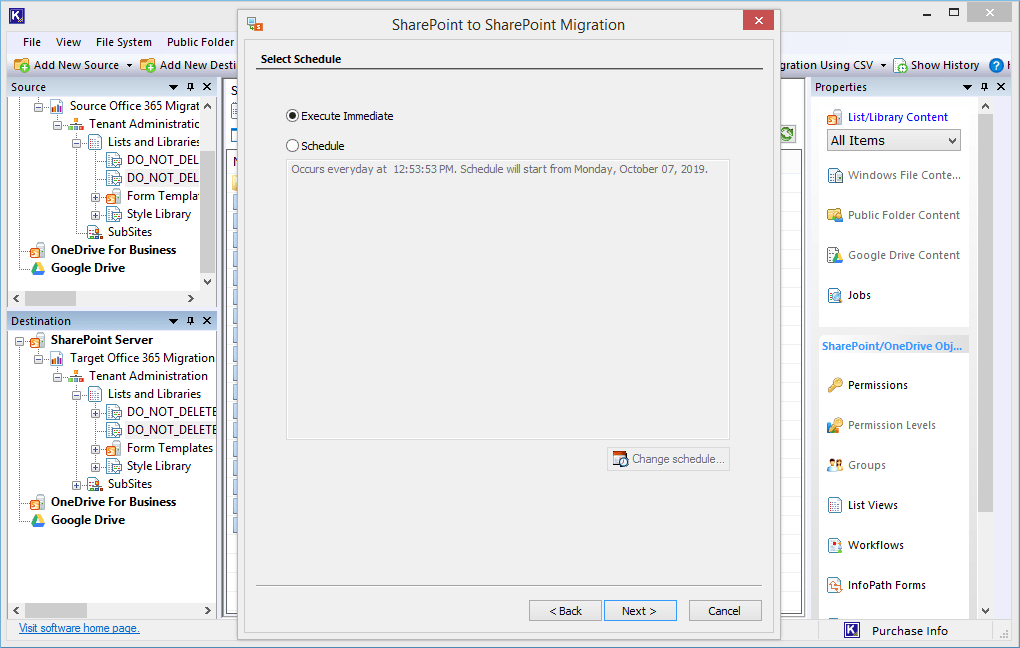Go Back in the migration wizard

(x=565, y=611)
